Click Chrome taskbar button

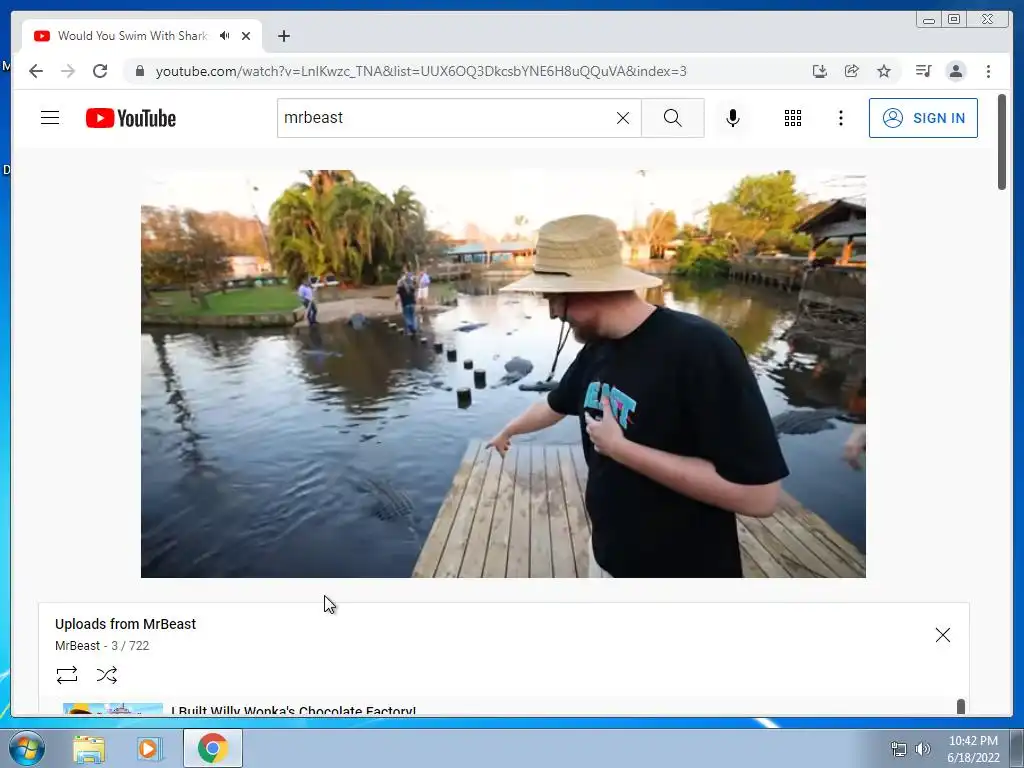(x=213, y=748)
